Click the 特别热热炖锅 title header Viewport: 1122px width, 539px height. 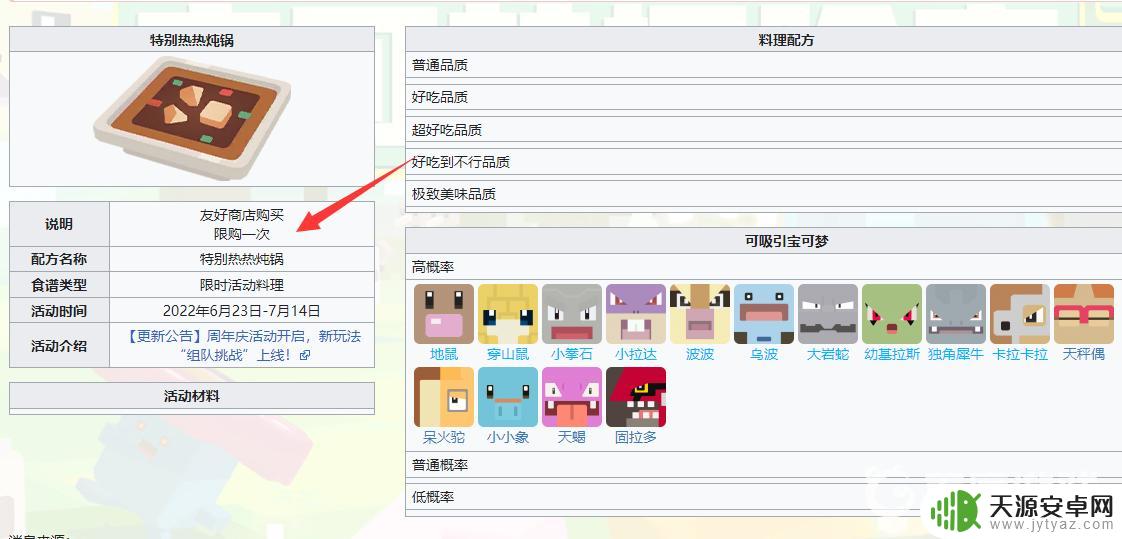[192, 40]
